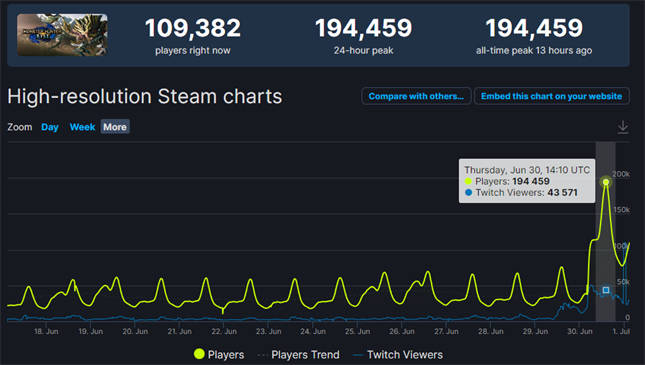Click the Compare with others button
This screenshot has width=645, height=365.
416,96
